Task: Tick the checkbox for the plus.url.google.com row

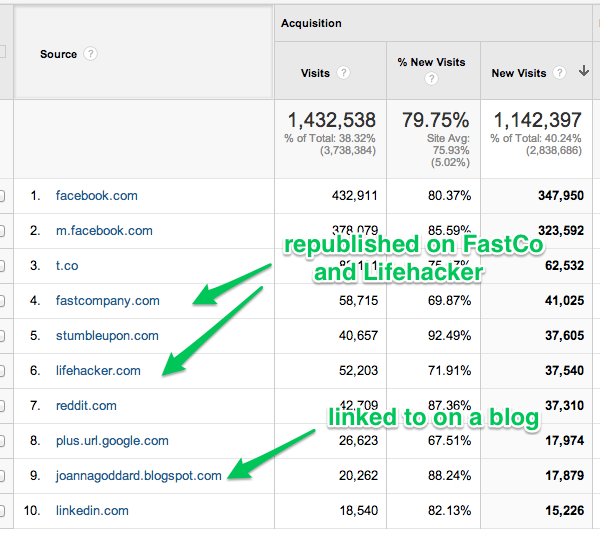Action: (x=2, y=441)
